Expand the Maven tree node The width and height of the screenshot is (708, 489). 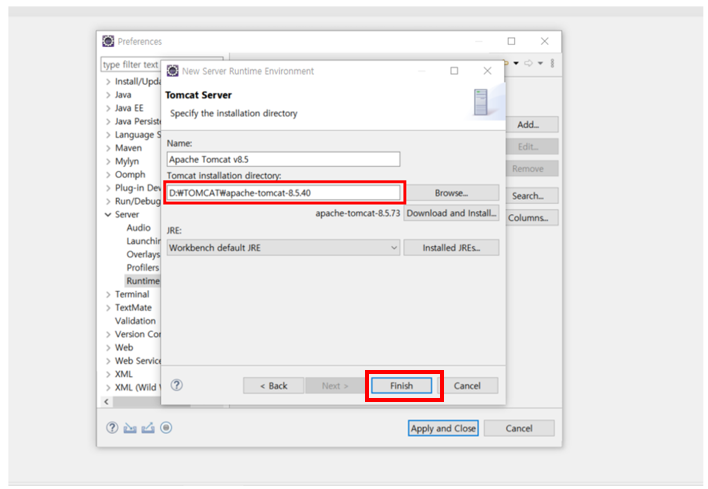tap(108, 148)
